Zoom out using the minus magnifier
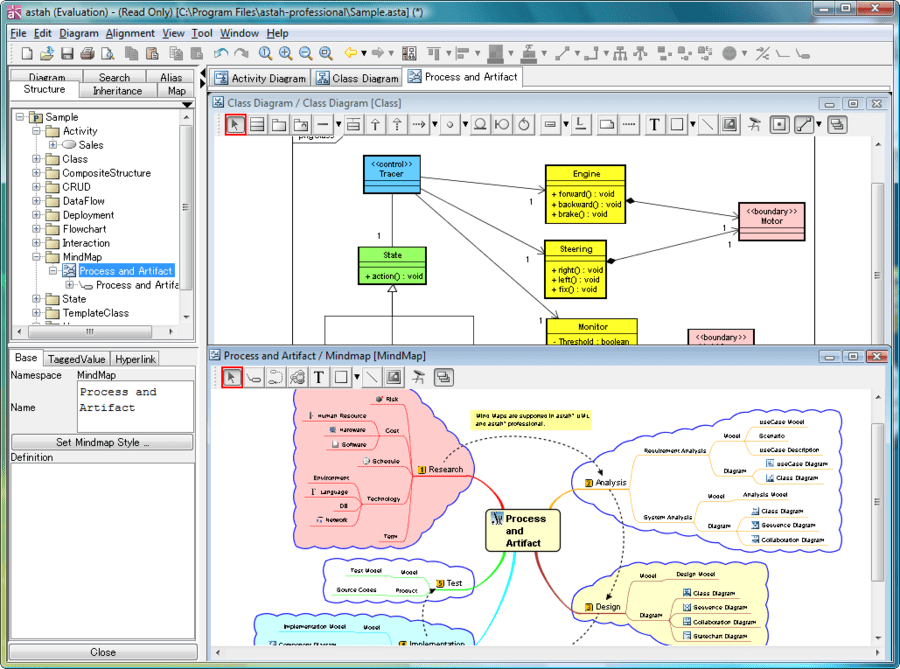The height and width of the screenshot is (669, 900). 305,53
